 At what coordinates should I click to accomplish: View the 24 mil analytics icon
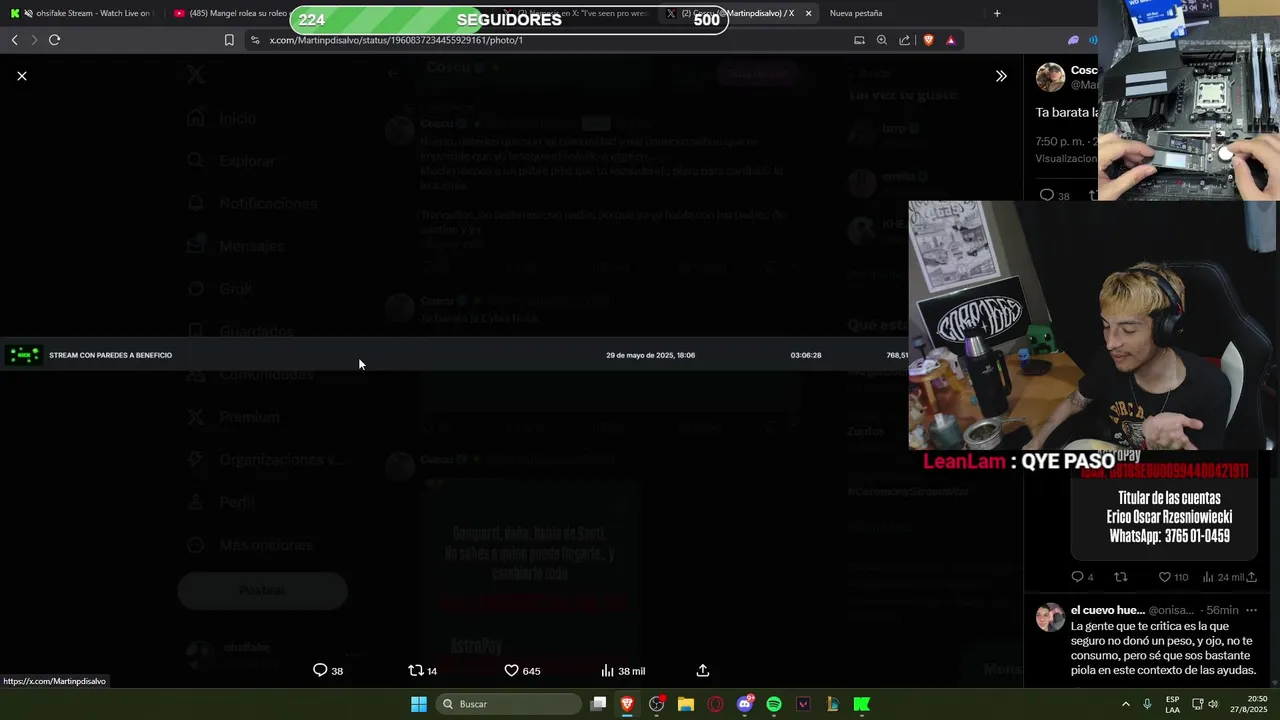coord(1222,577)
